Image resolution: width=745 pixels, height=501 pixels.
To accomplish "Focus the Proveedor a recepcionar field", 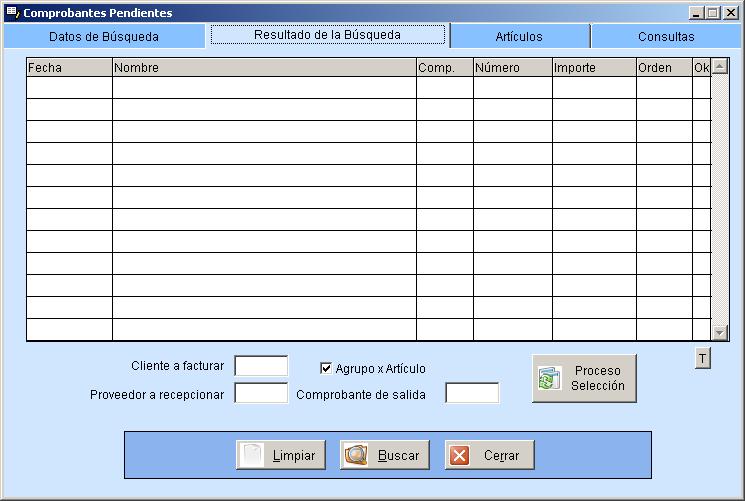I will point(261,394).
